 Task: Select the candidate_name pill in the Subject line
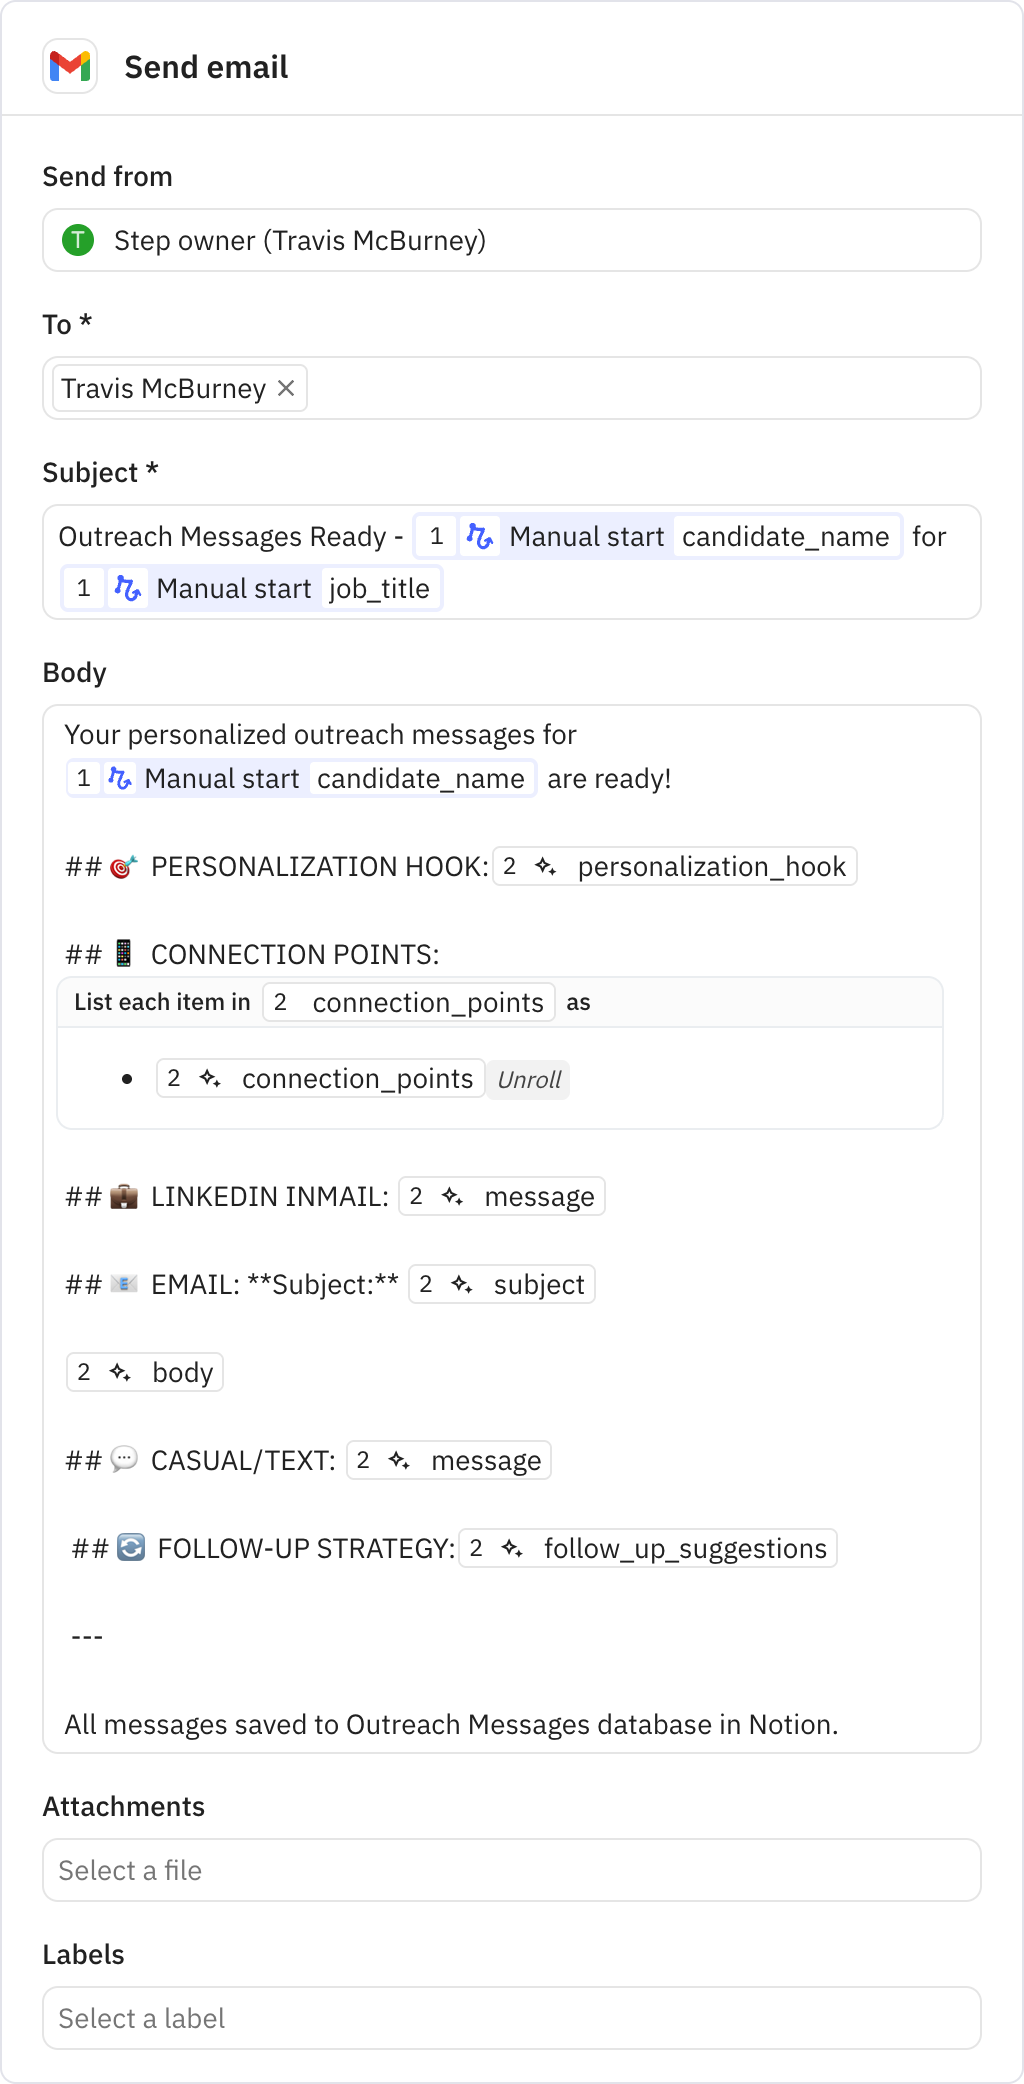786,536
